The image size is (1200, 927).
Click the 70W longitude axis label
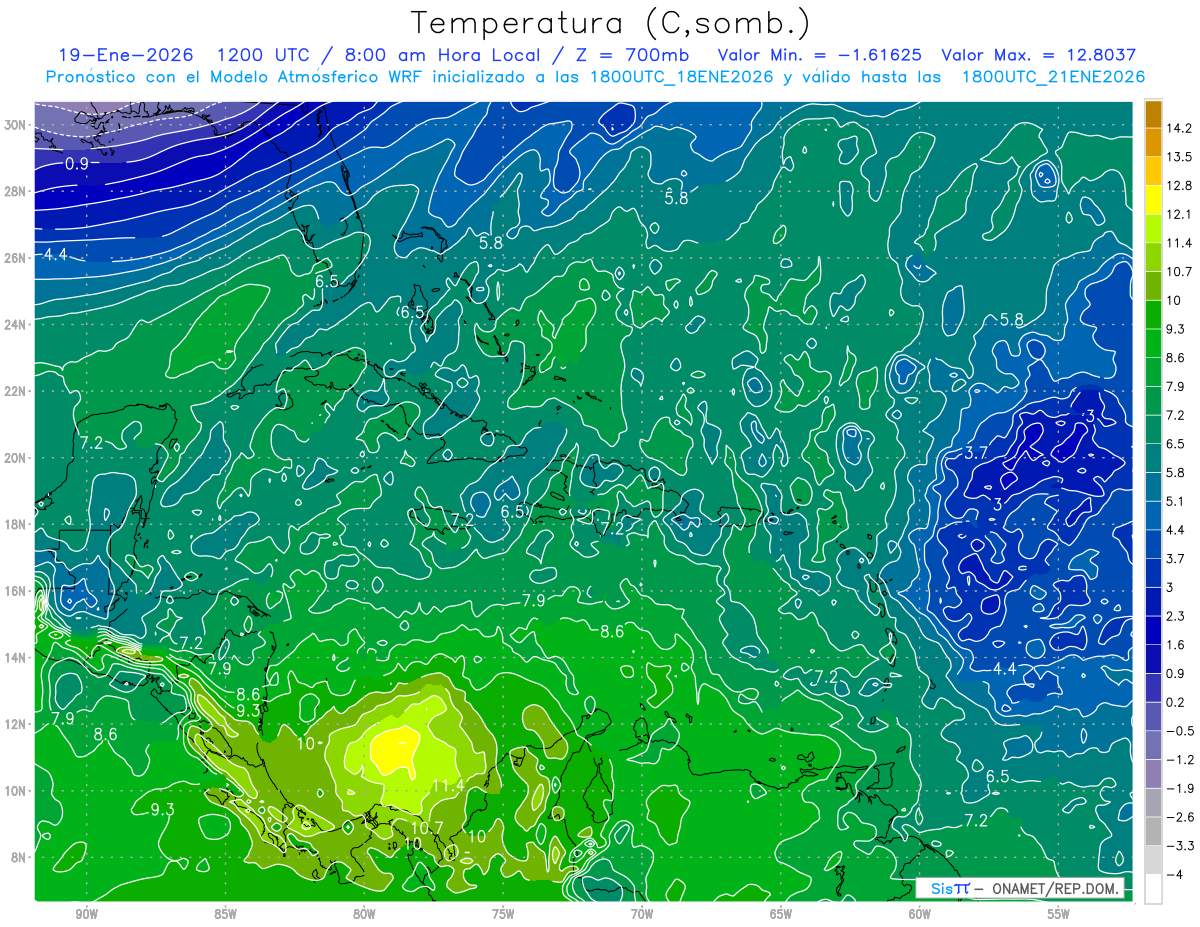coord(642,914)
